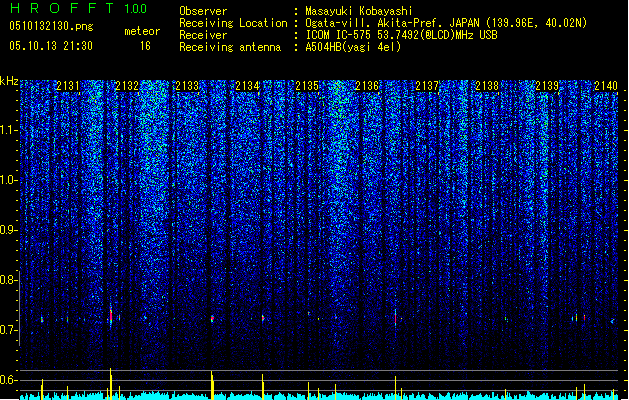This screenshot has width=629, height=400.
Task: Click the 2131 time marker
Action: pos(68,86)
